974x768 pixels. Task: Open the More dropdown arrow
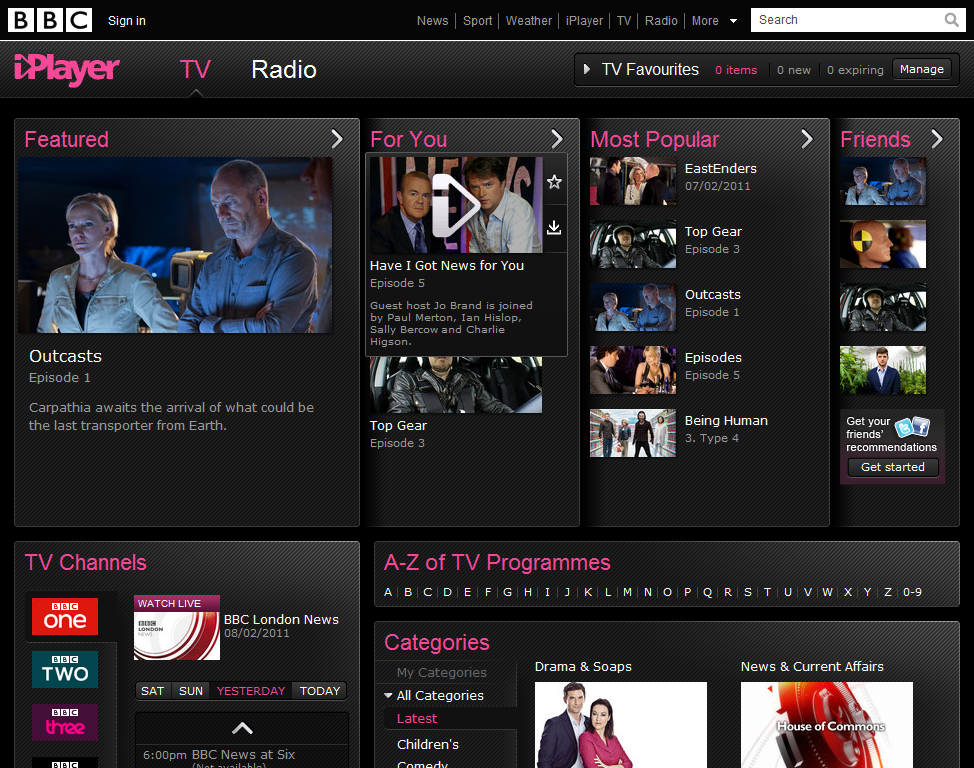point(733,21)
